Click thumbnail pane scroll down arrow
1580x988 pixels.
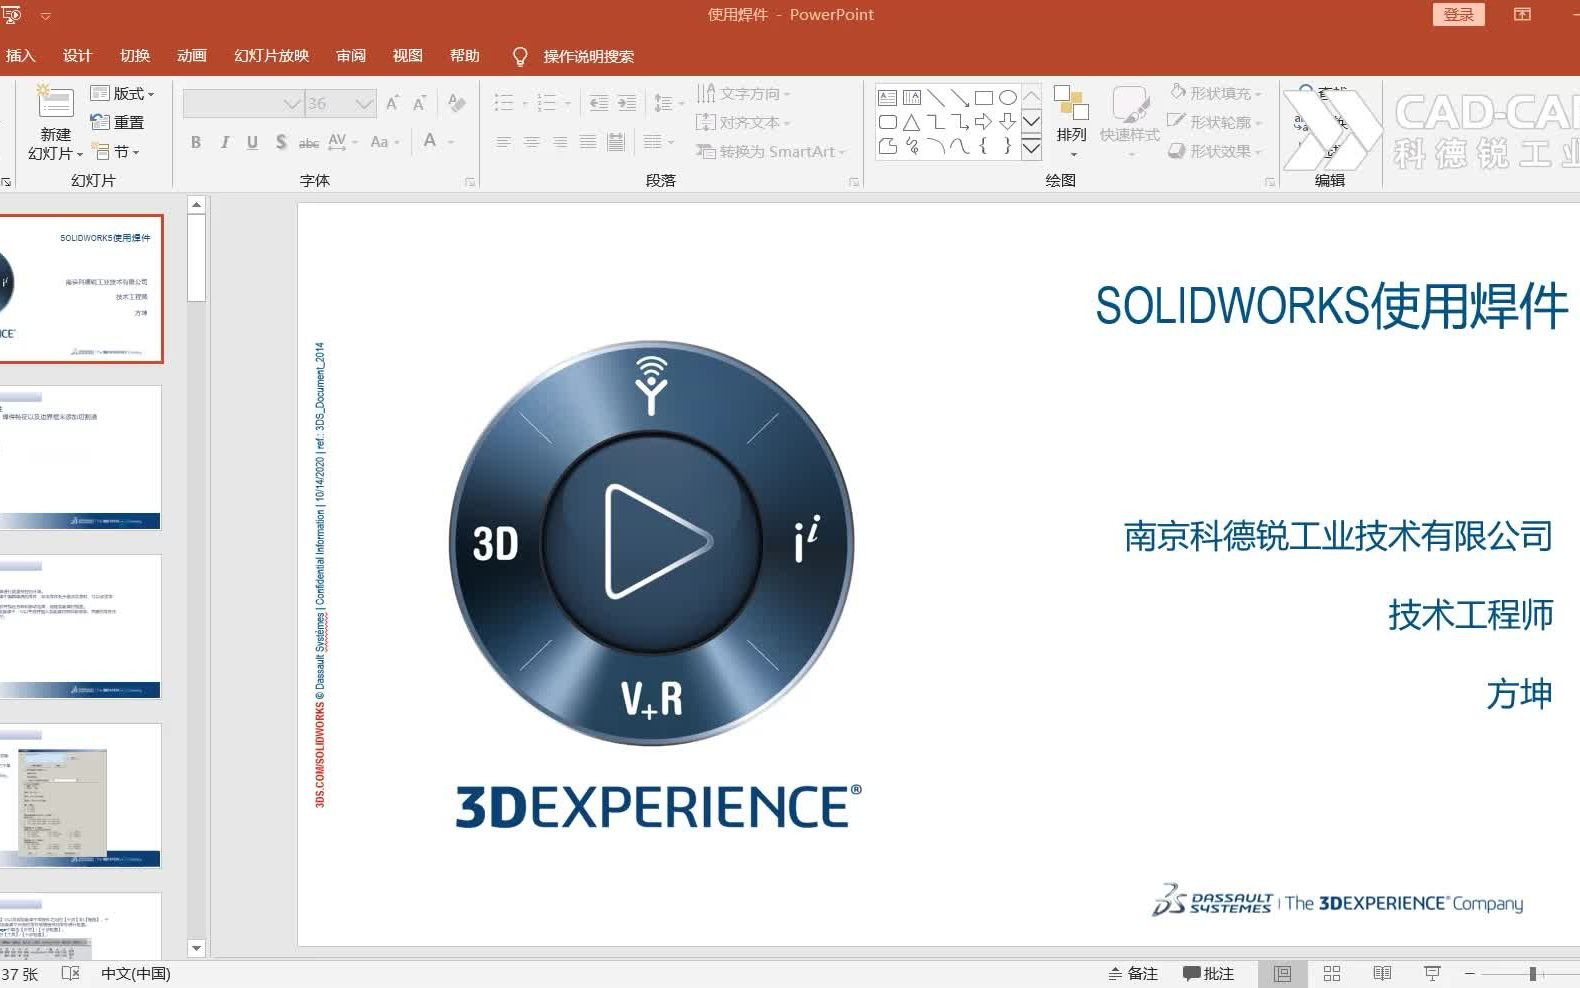point(196,948)
